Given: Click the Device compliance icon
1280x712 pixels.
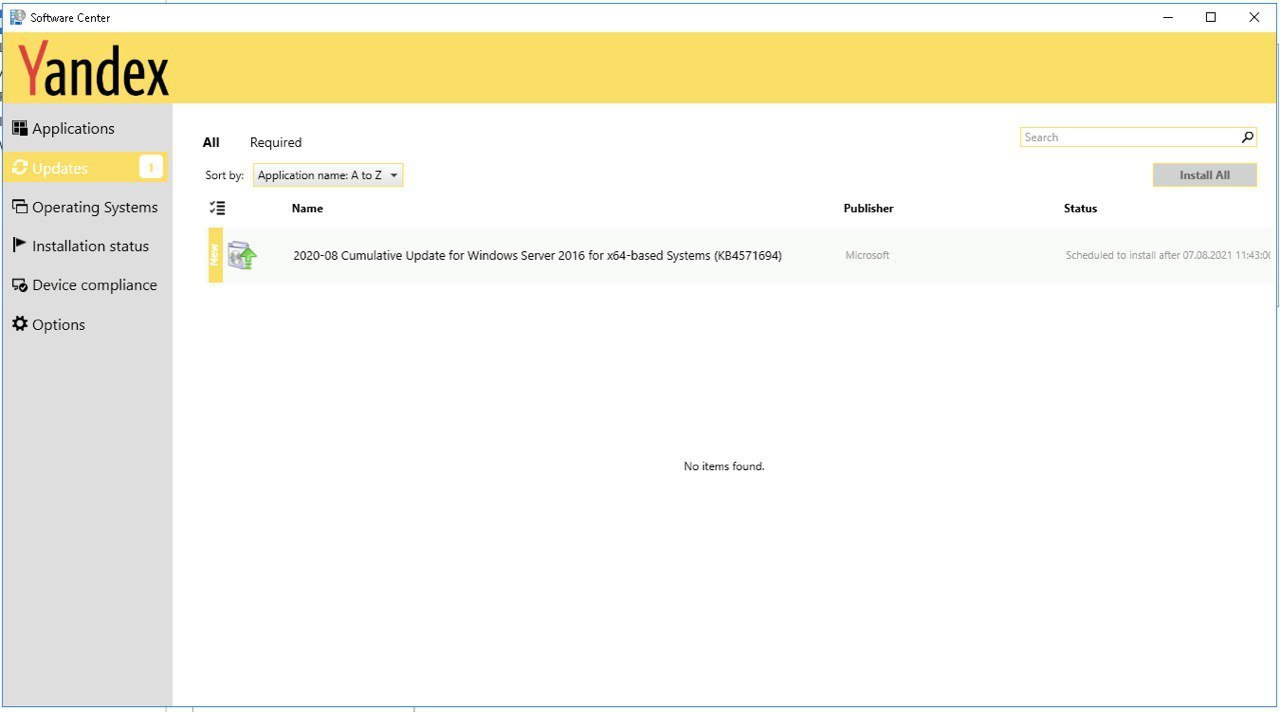Looking at the screenshot, I should point(19,285).
